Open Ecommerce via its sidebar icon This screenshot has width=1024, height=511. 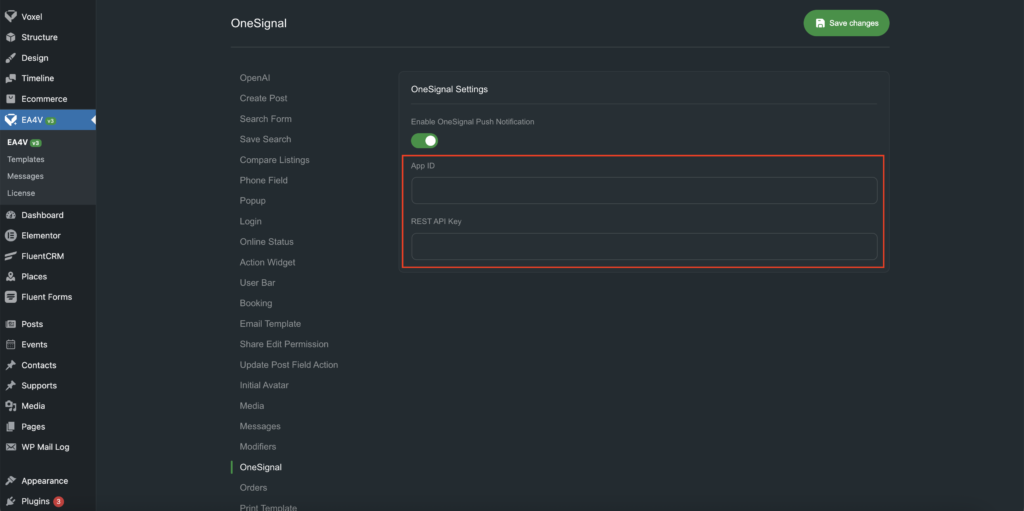pyautogui.click(x=11, y=99)
